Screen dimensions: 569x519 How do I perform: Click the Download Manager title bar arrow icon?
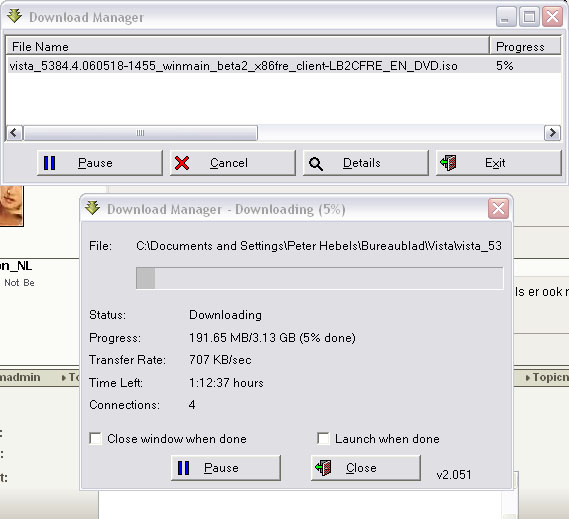click(15, 16)
